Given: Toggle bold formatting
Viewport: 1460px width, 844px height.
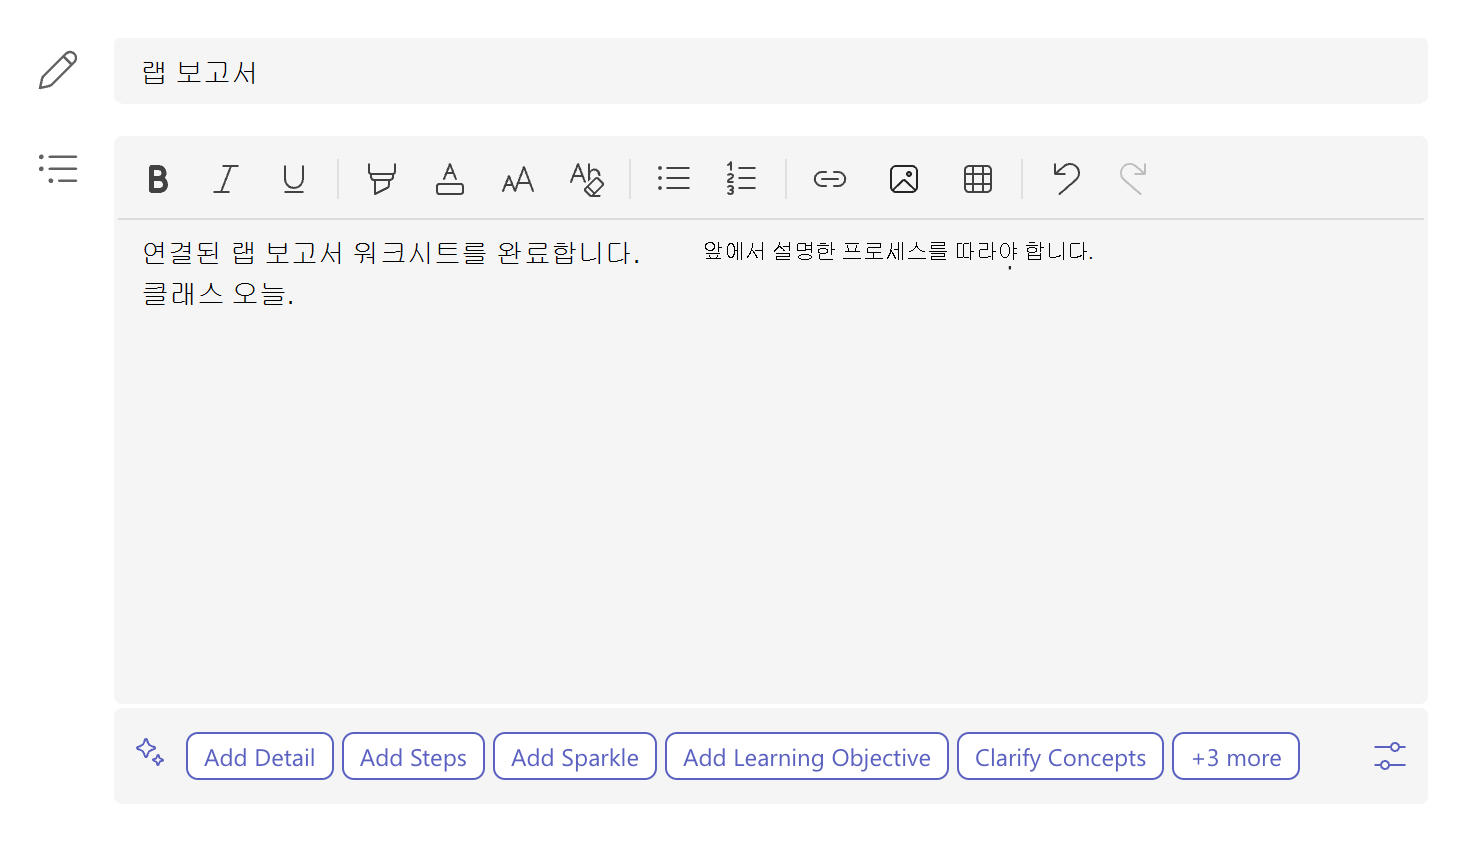Looking at the screenshot, I should click(x=158, y=179).
